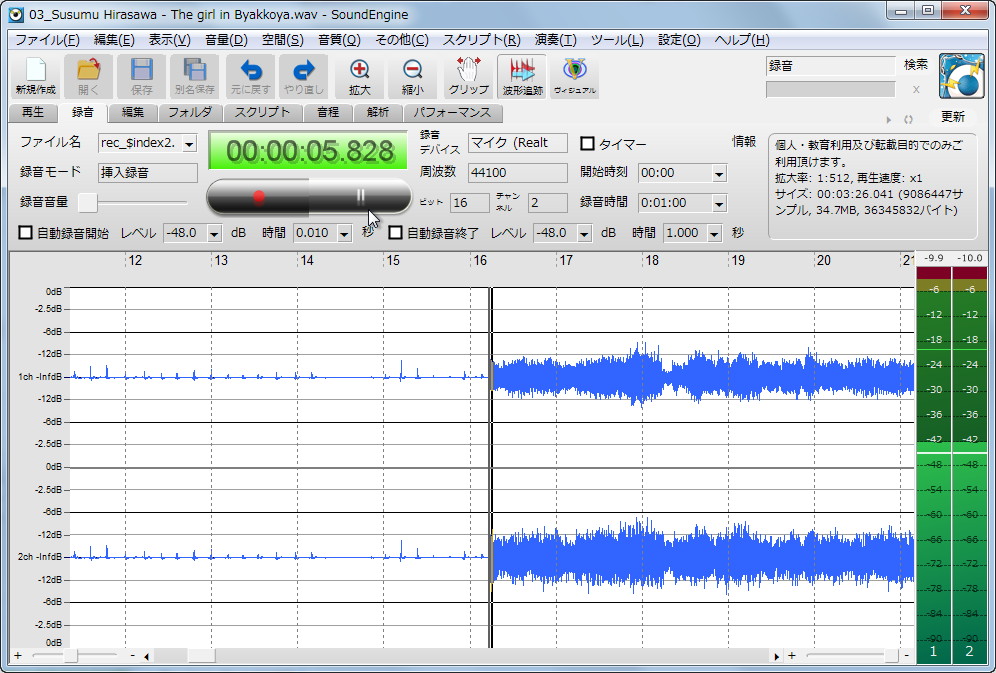This screenshot has width=996, height=673.
Task: Click the 17 second timeline marker
Action: coord(565,260)
